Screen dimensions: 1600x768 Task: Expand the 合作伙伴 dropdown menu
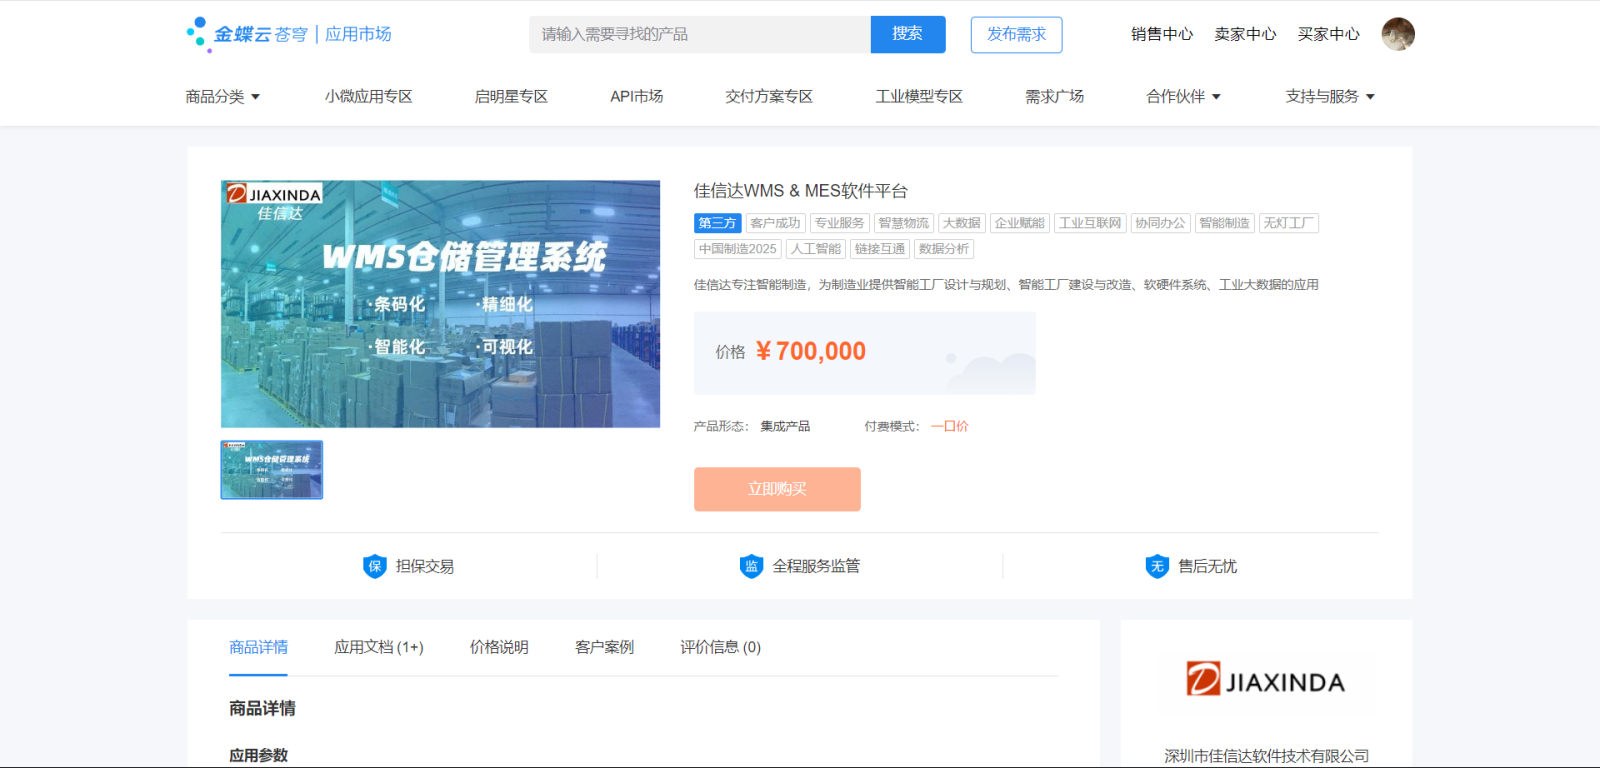coord(1183,97)
